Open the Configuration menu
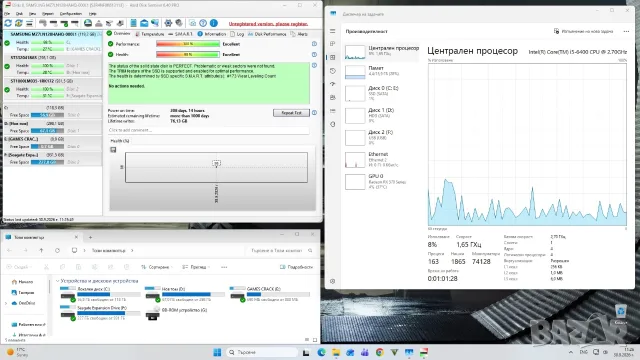This screenshot has height=360, width=640. 71,13
